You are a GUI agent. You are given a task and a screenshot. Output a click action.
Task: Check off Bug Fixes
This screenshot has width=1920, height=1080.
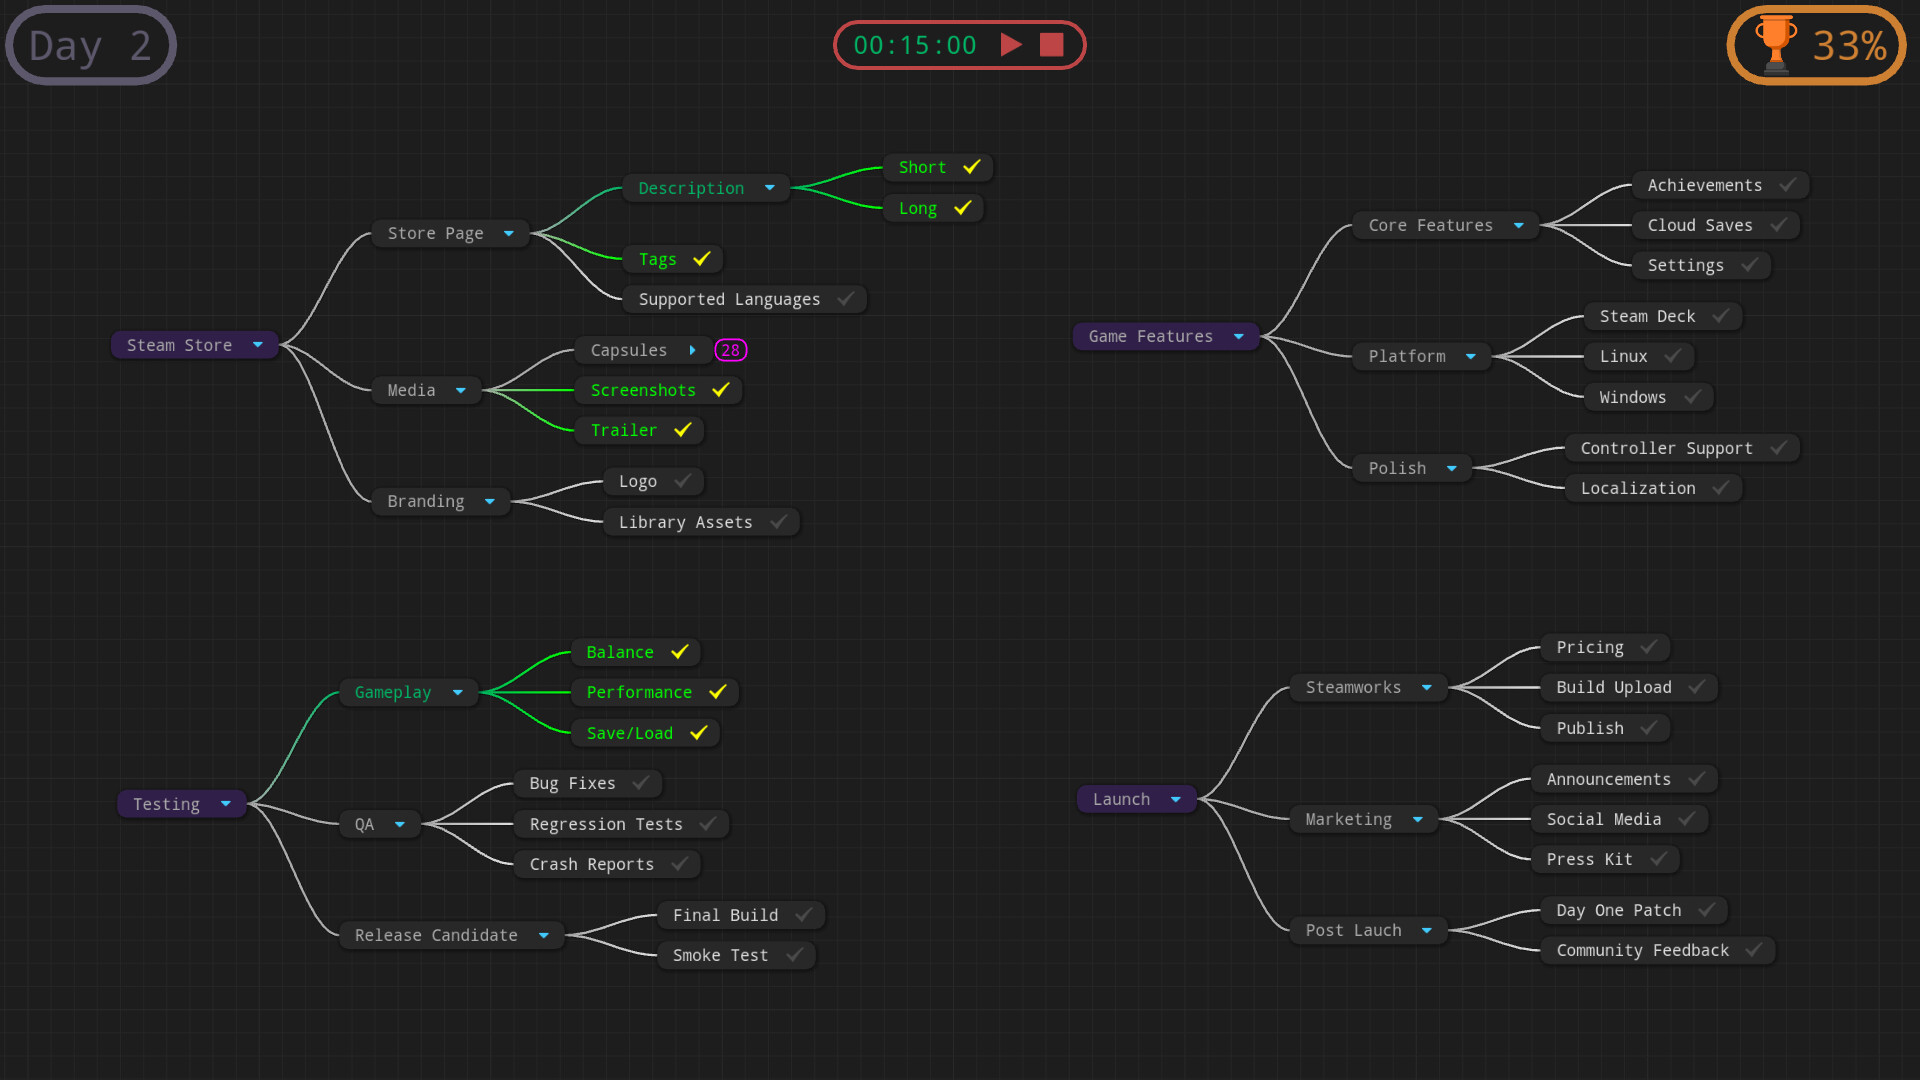coord(642,783)
